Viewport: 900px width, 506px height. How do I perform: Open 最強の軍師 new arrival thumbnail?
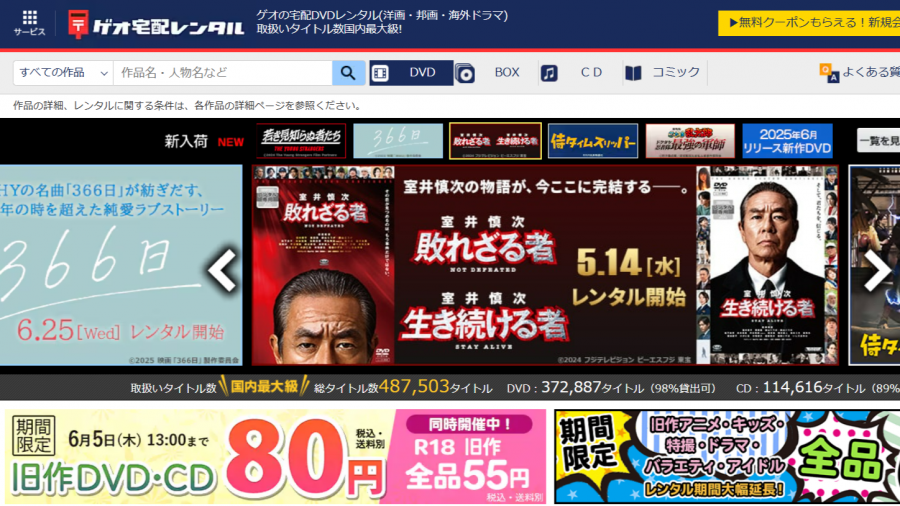click(x=690, y=141)
